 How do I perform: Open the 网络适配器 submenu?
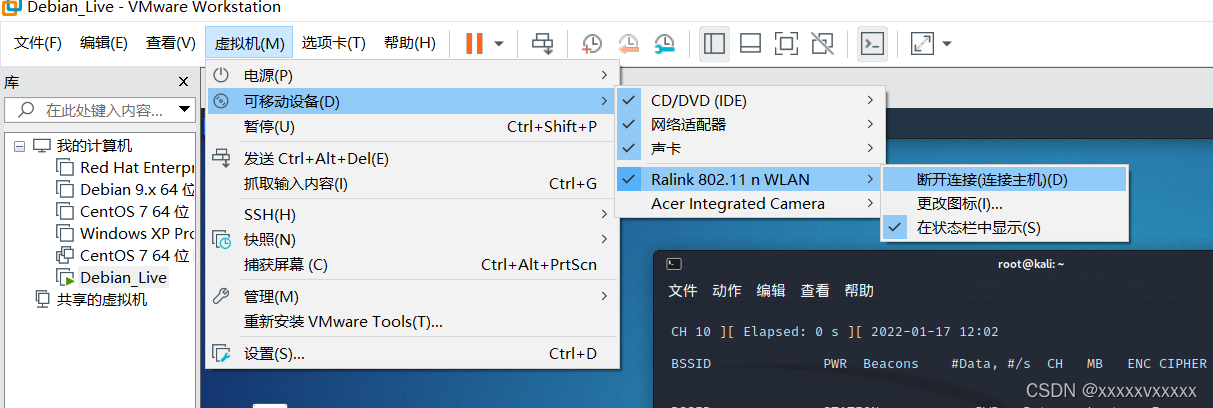click(x=748, y=124)
